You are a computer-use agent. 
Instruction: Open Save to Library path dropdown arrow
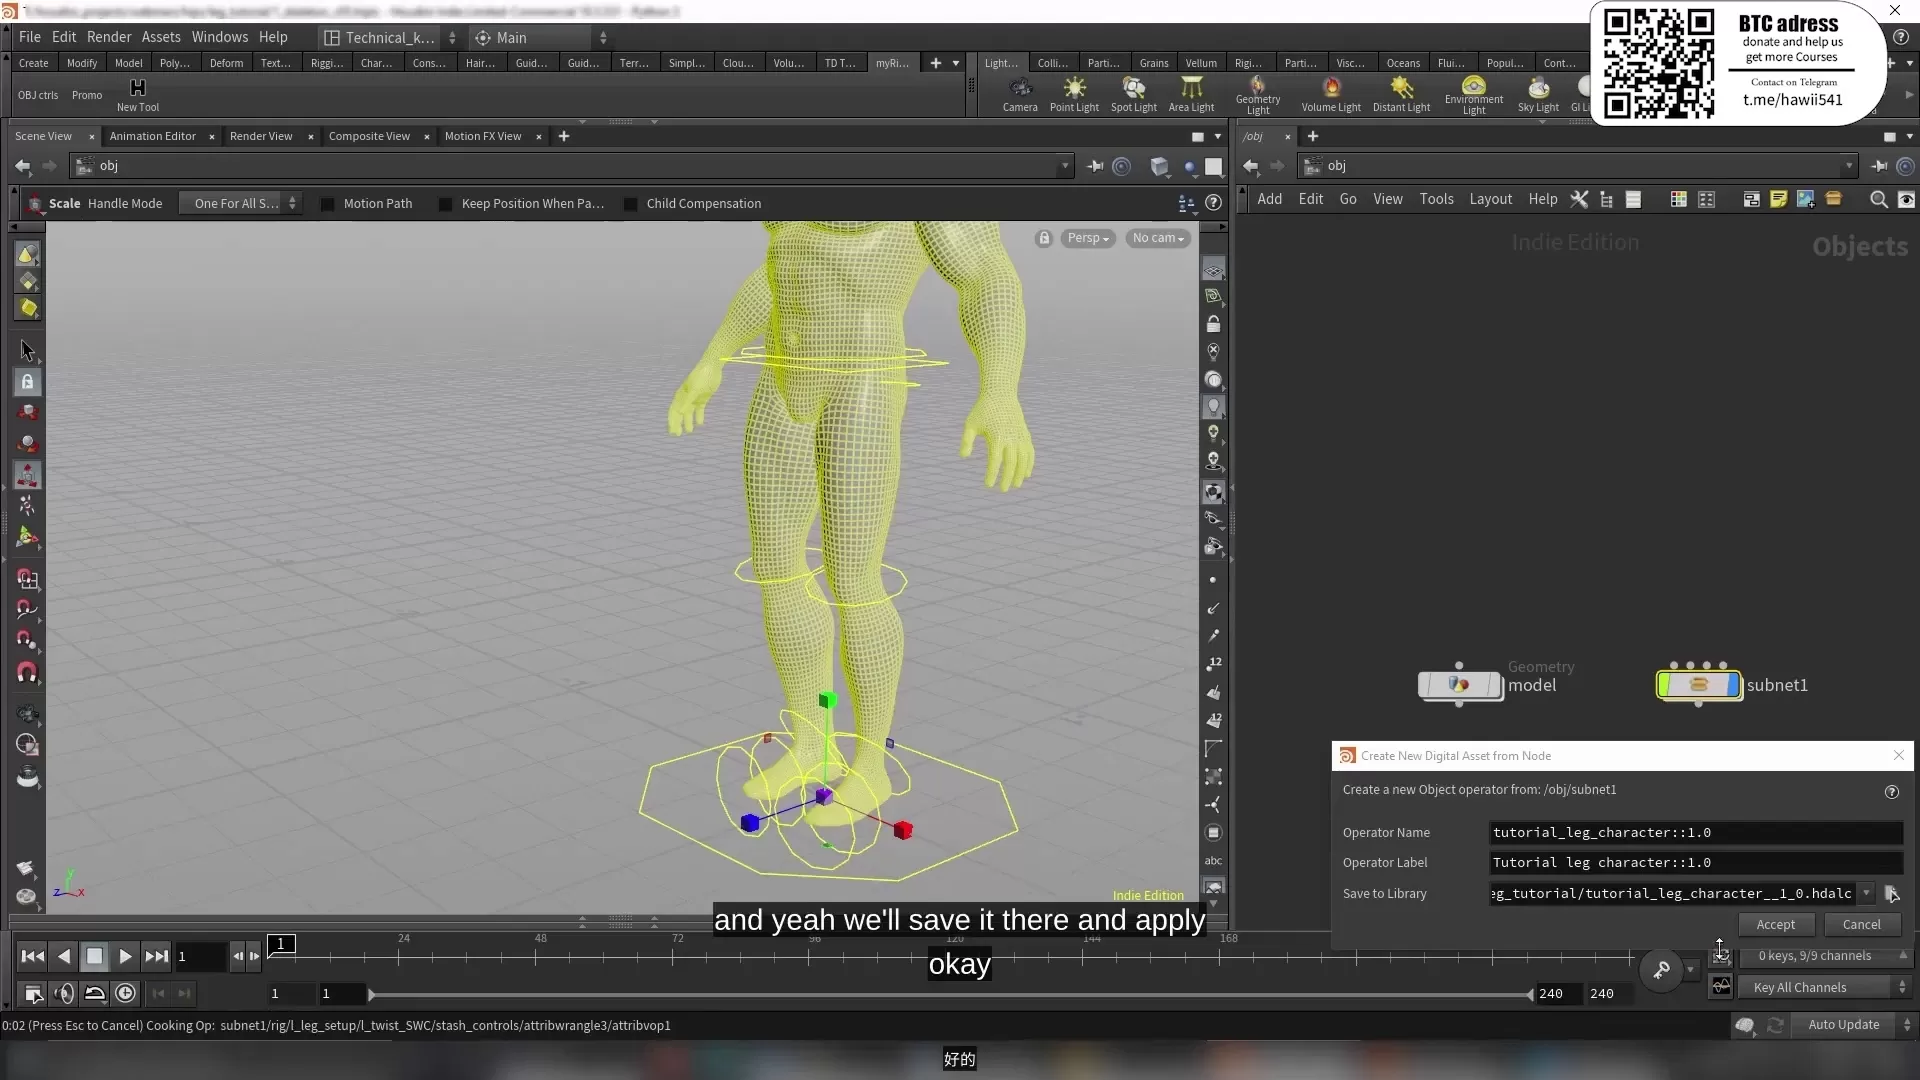pyautogui.click(x=1866, y=893)
